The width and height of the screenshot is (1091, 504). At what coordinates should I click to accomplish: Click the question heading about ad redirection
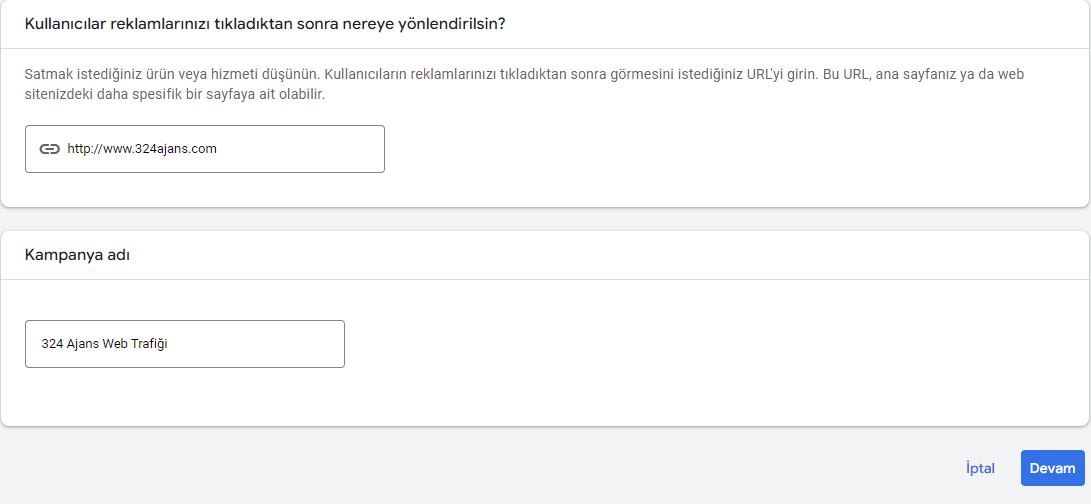(265, 23)
